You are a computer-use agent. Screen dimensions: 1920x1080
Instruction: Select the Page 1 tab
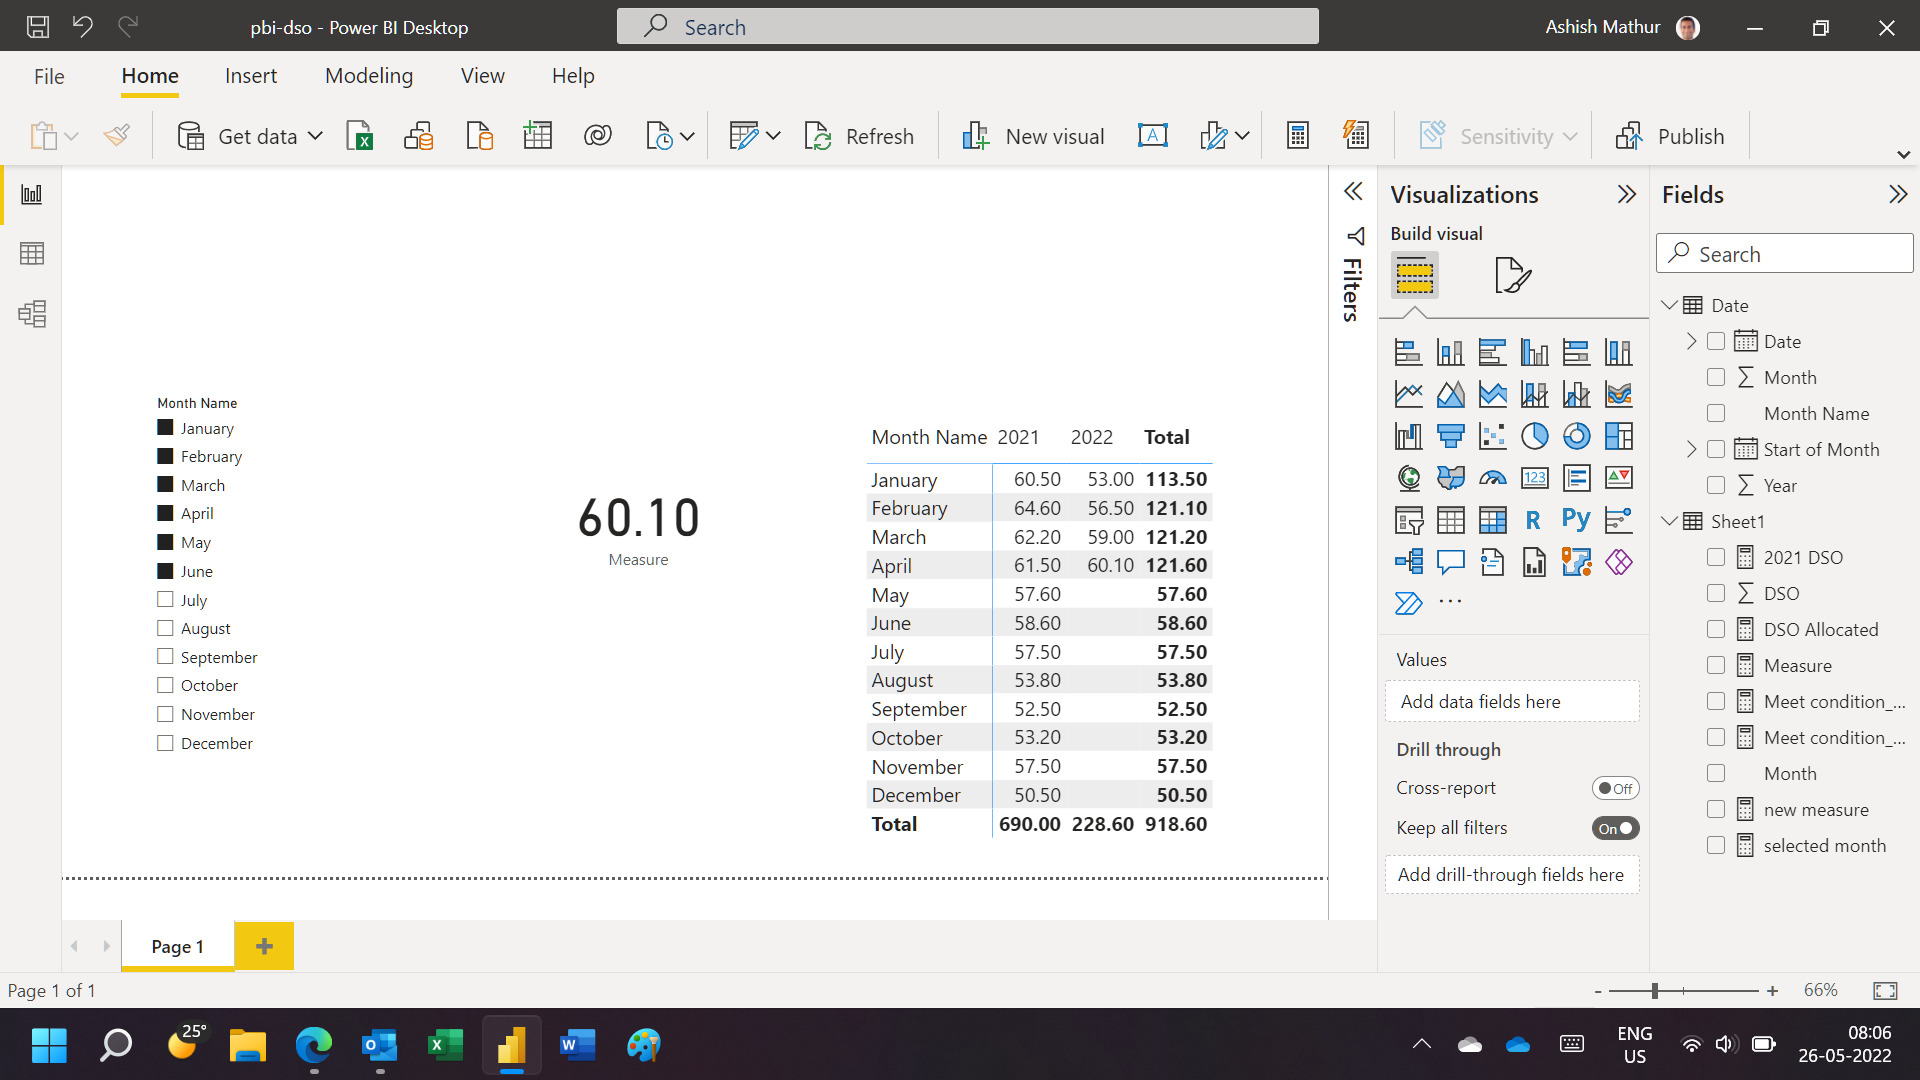(x=178, y=947)
